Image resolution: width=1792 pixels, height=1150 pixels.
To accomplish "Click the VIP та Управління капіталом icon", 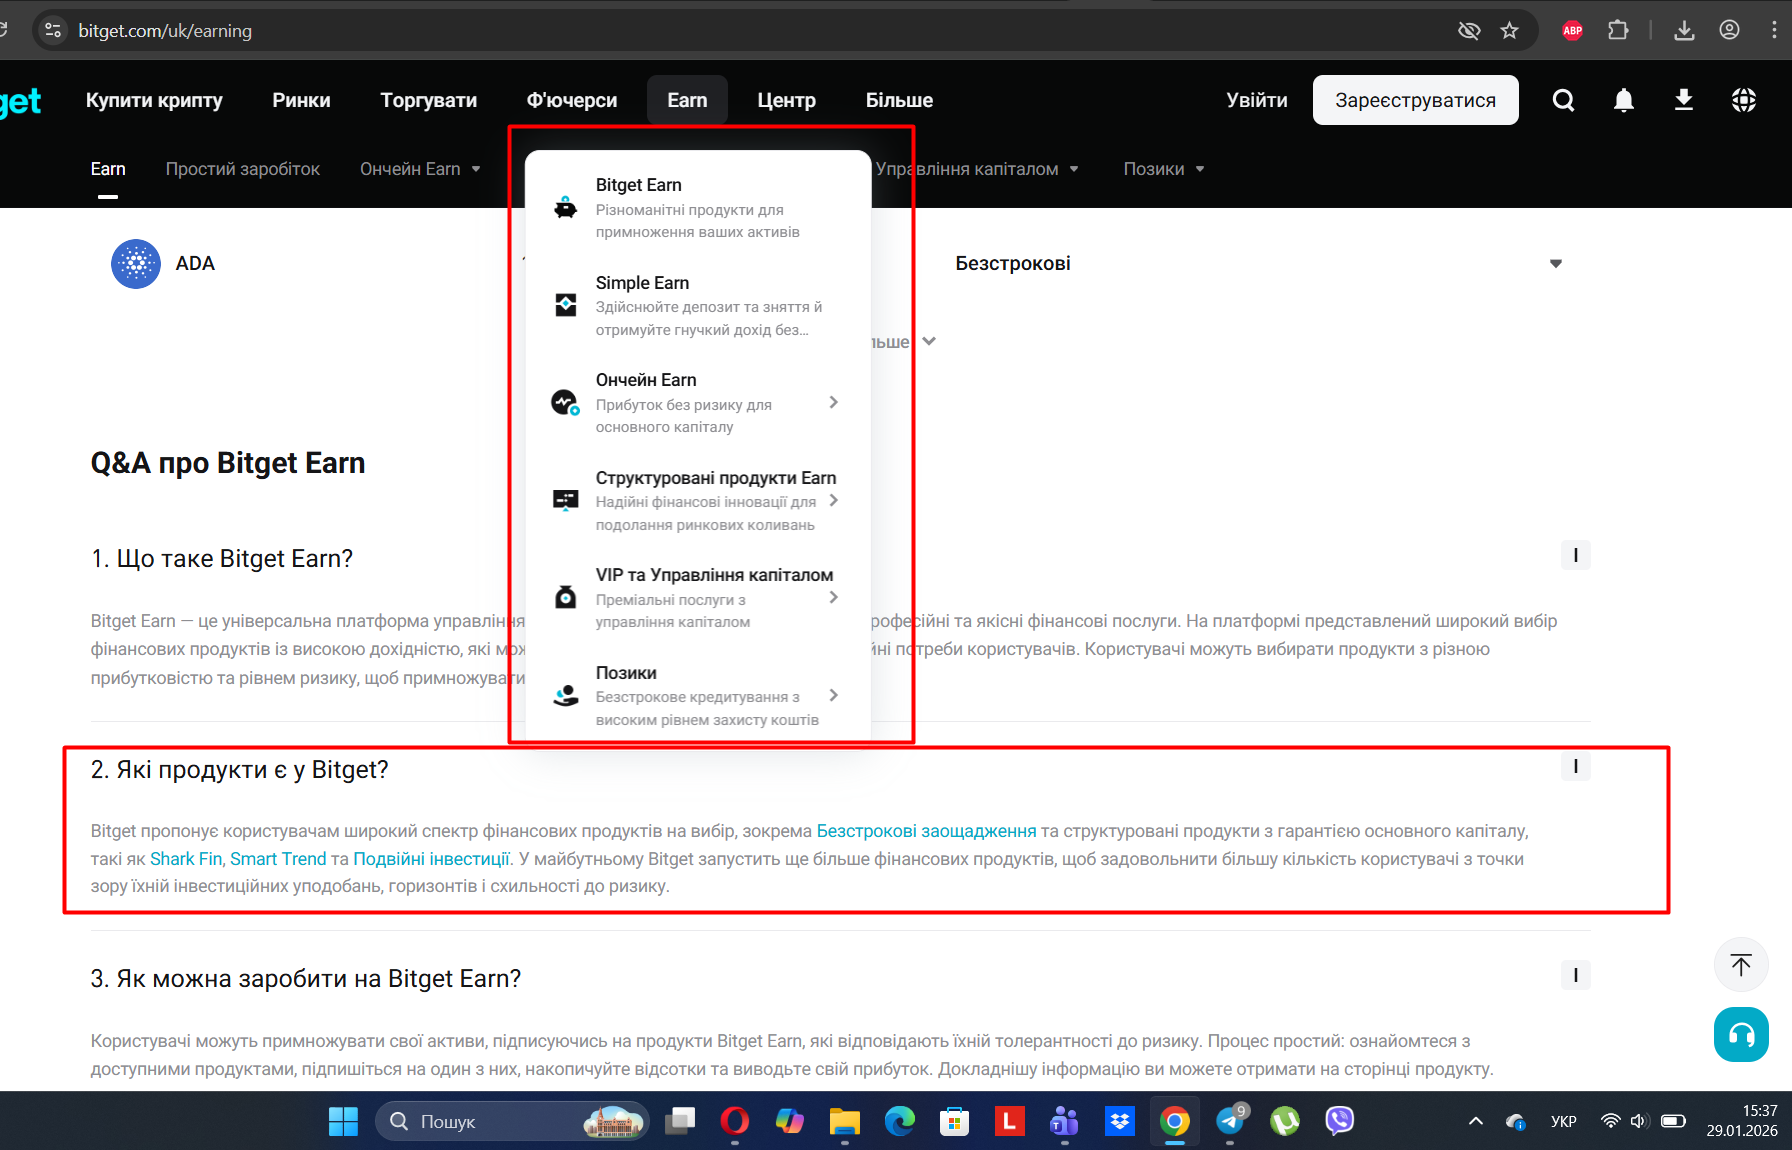I will (x=566, y=597).
